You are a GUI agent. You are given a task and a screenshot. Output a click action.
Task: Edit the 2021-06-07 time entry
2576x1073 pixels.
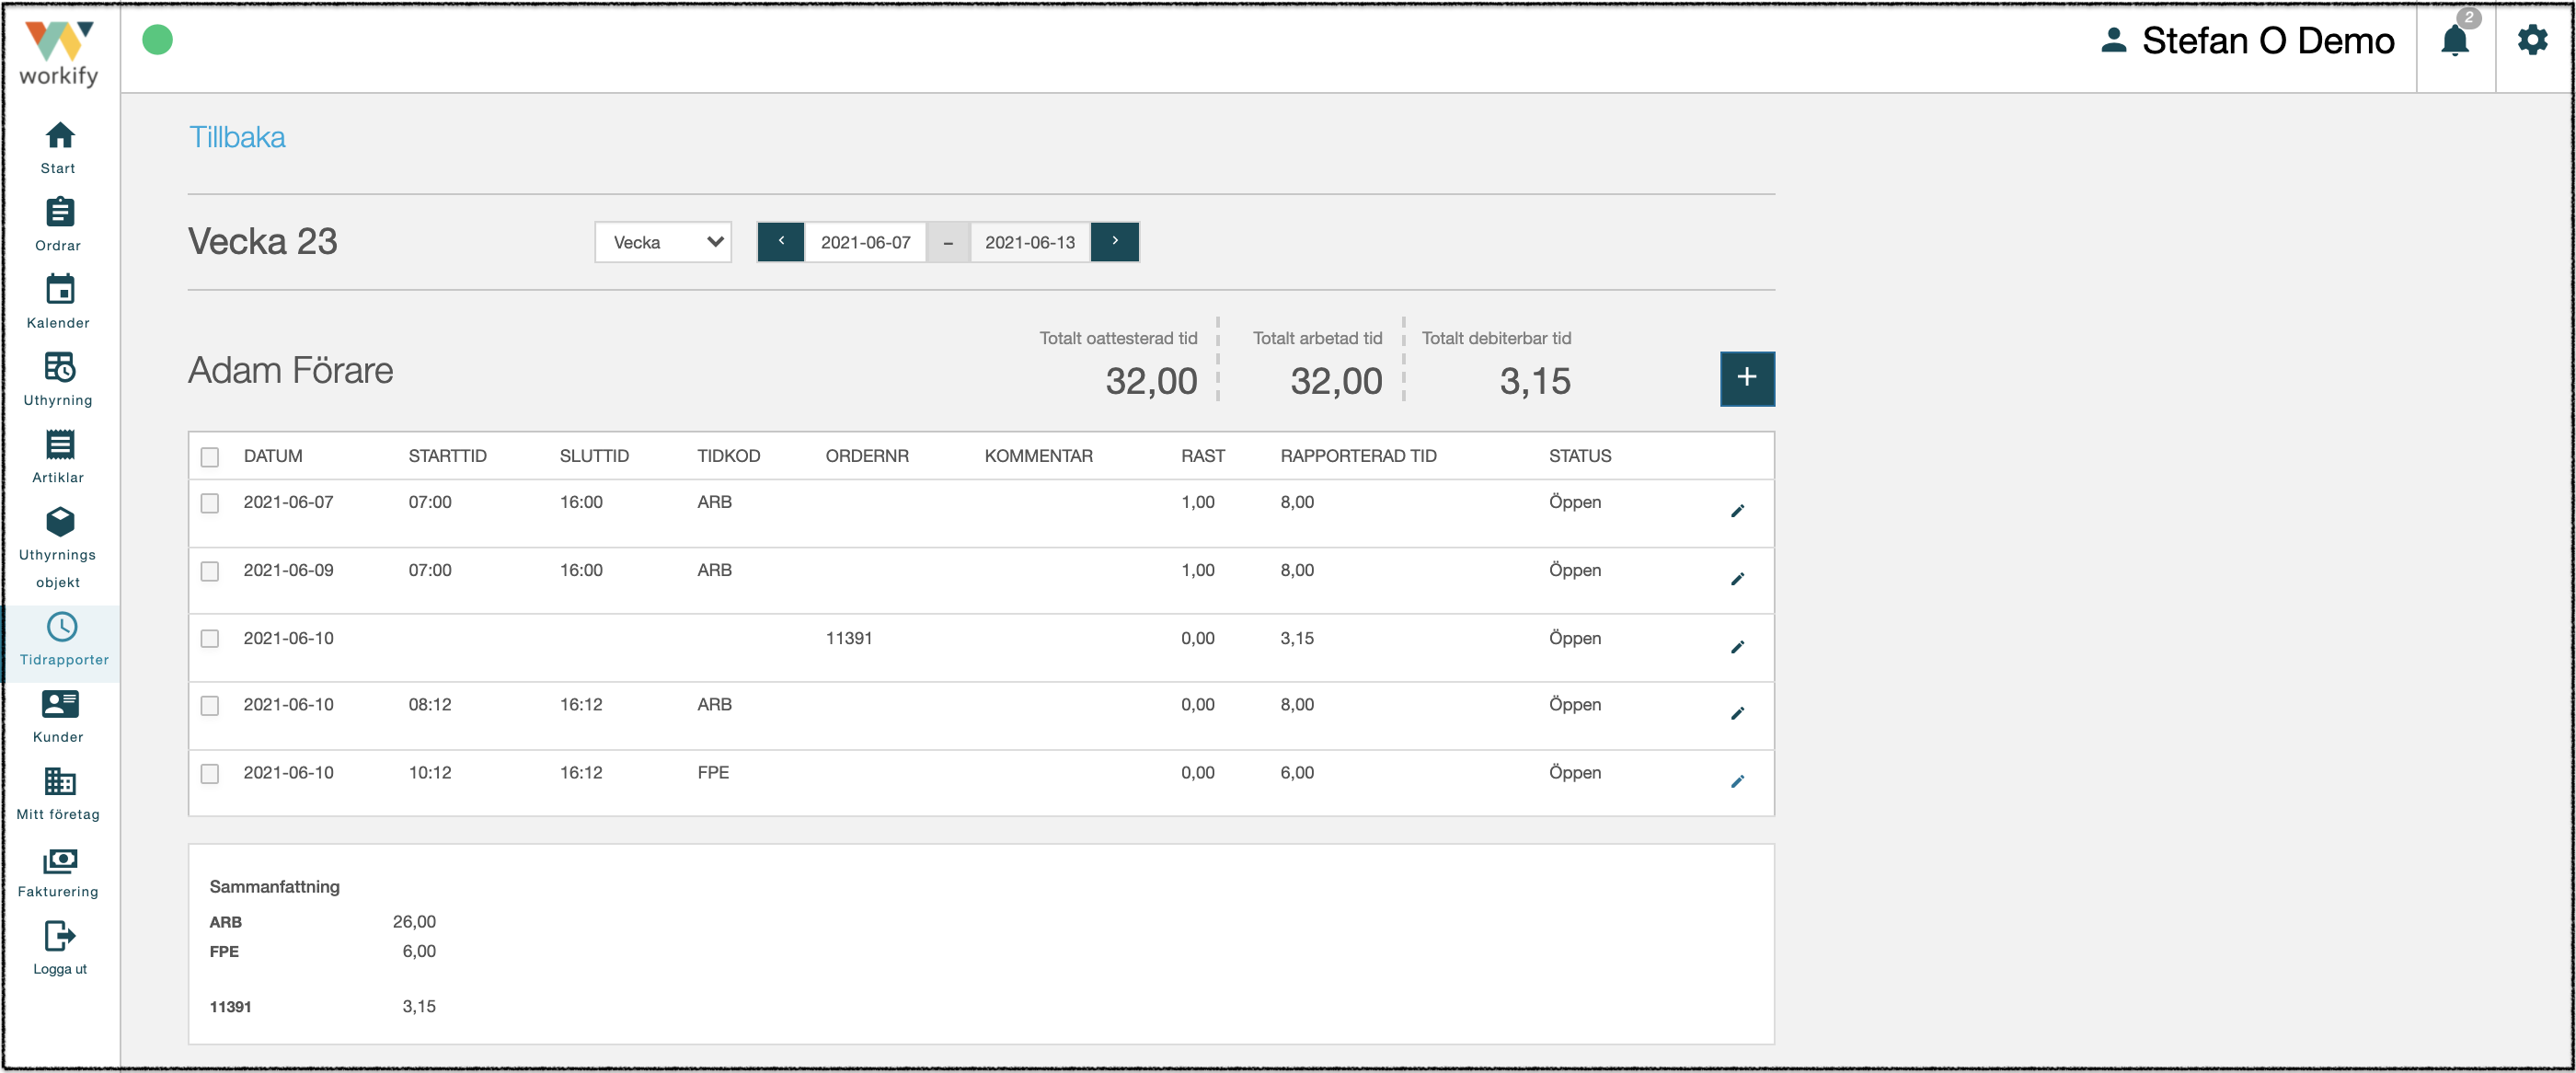[1738, 511]
